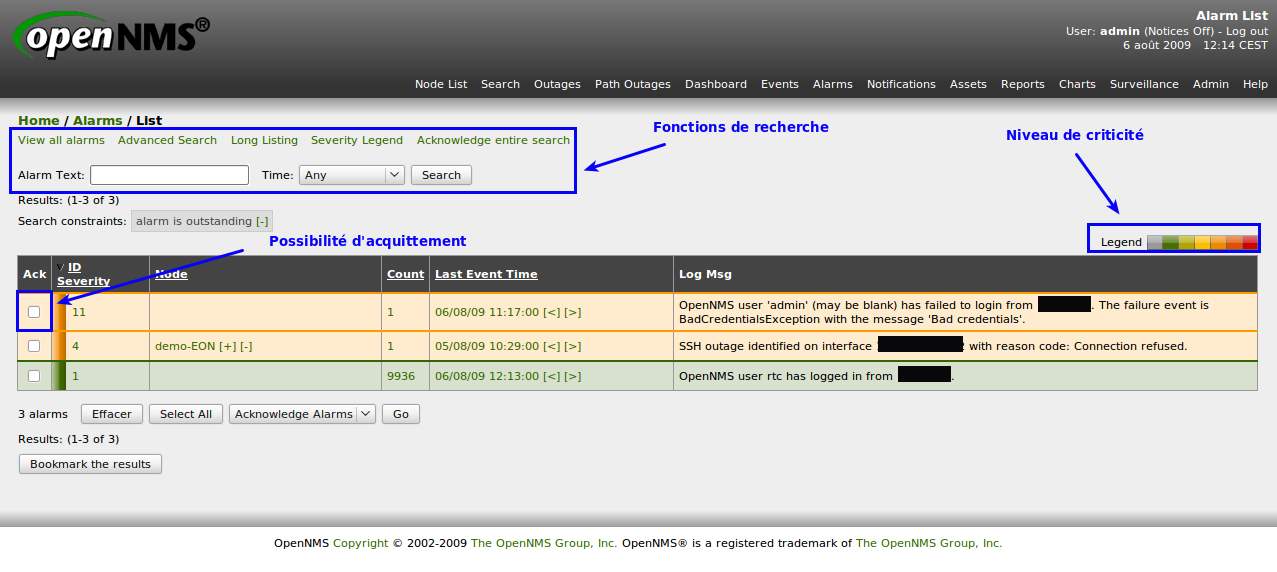Click [>] time filter for alarm 4
Screen dimensions: 1277x572
572,346
